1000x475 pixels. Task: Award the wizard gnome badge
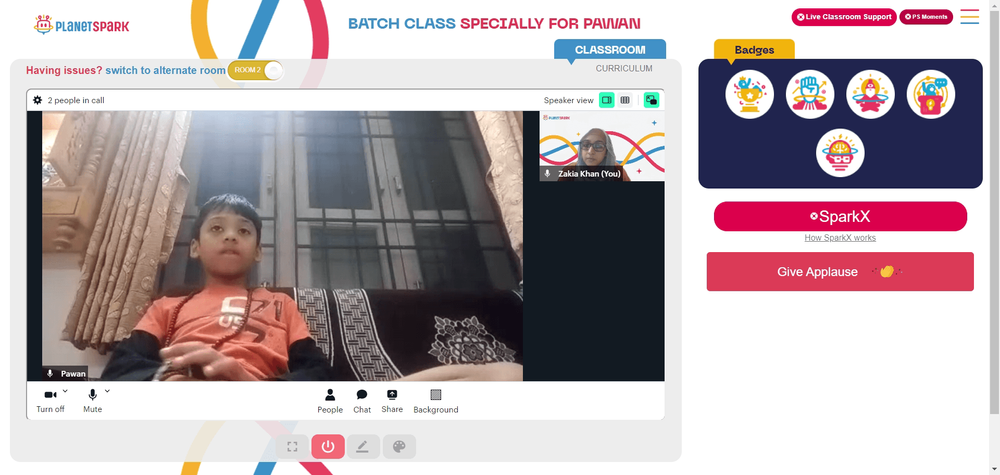(x=871, y=94)
